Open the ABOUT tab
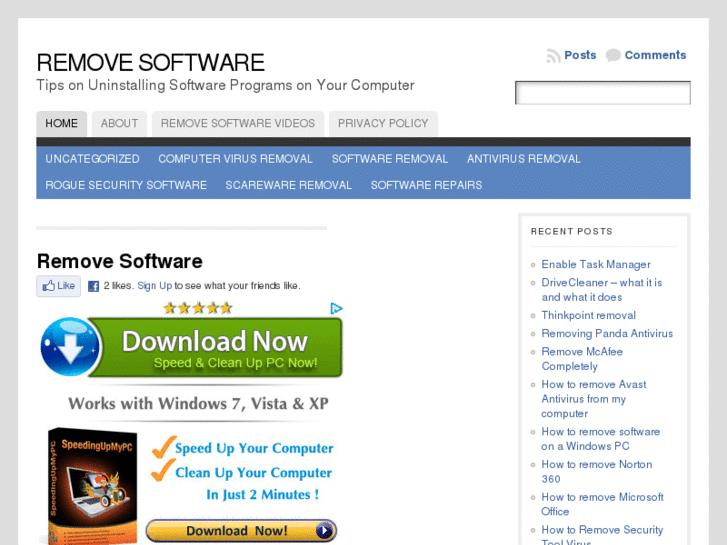 [x=120, y=123]
